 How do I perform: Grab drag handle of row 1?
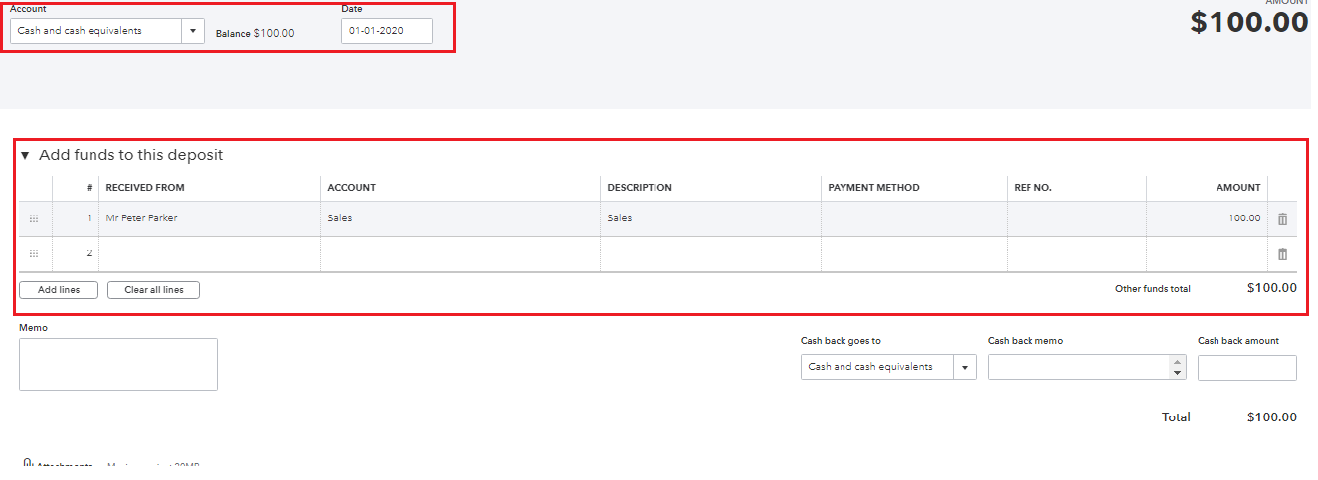[x=34, y=219]
